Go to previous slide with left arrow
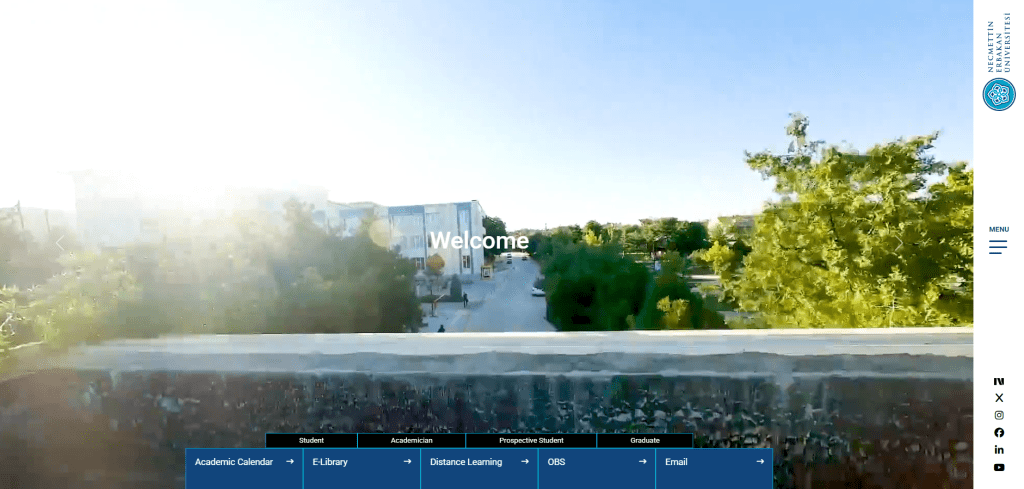Viewport: 1024px width, 489px height. pyautogui.click(x=60, y=242)
